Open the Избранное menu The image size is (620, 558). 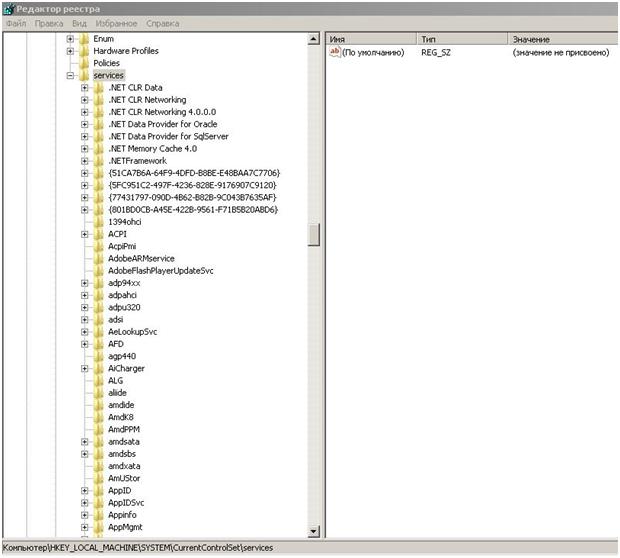(116, 22)
